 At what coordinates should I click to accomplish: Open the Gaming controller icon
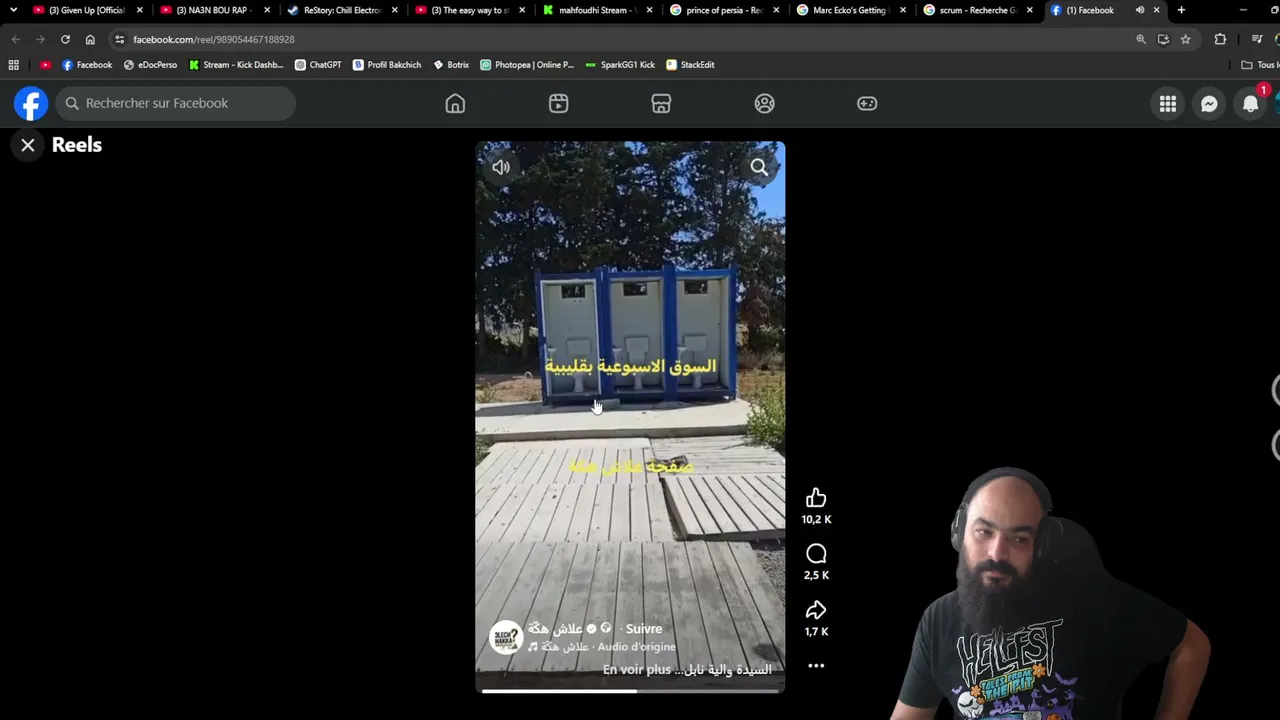[867, 103]
